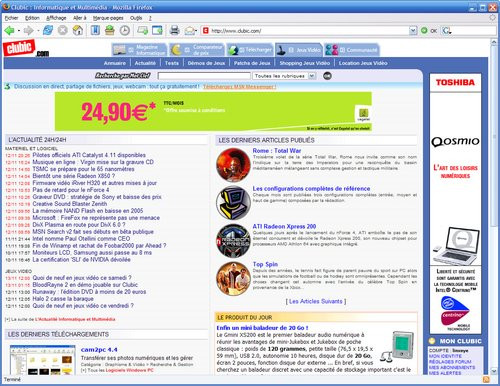Click the Annuaire navigation link
Viewport: 500px width, 386px height.
115,63
